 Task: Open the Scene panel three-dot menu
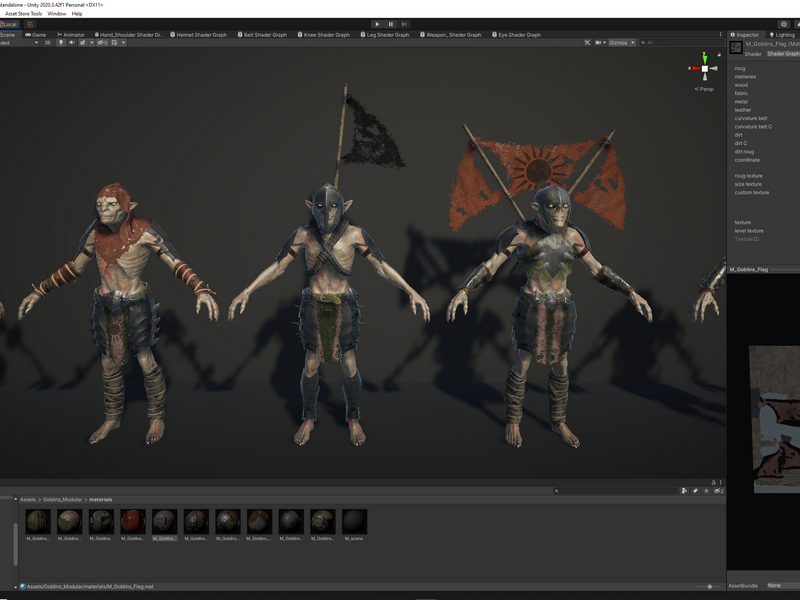720,35
